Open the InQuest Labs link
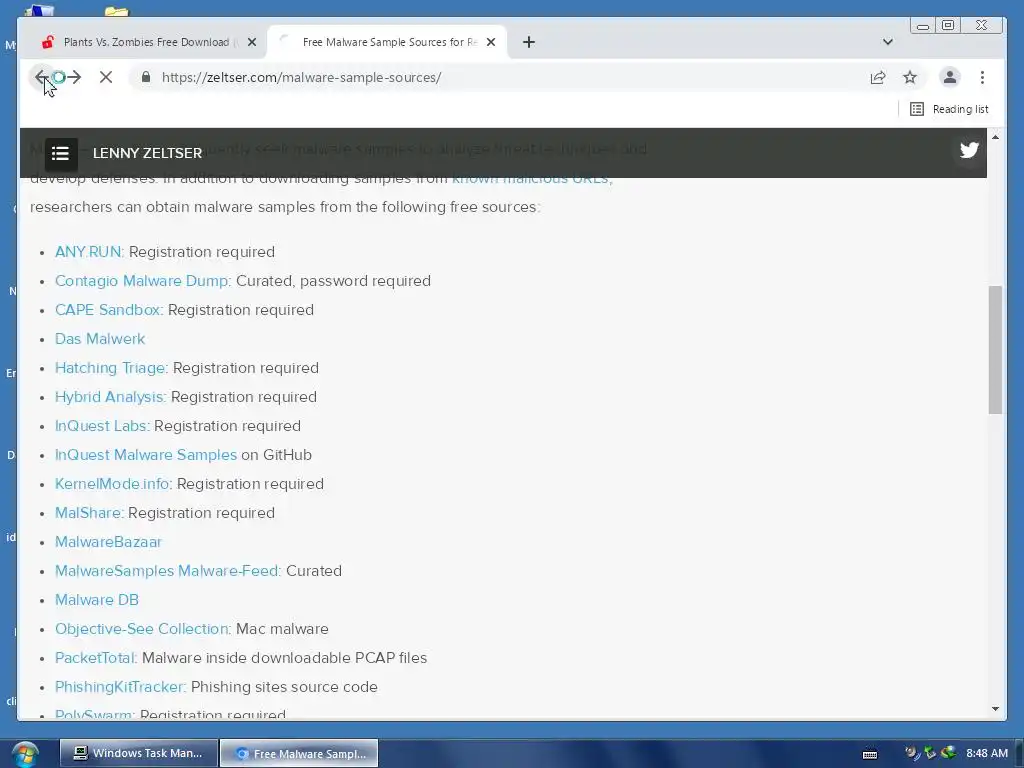The image size is (1024, 768). coord(101,426)
